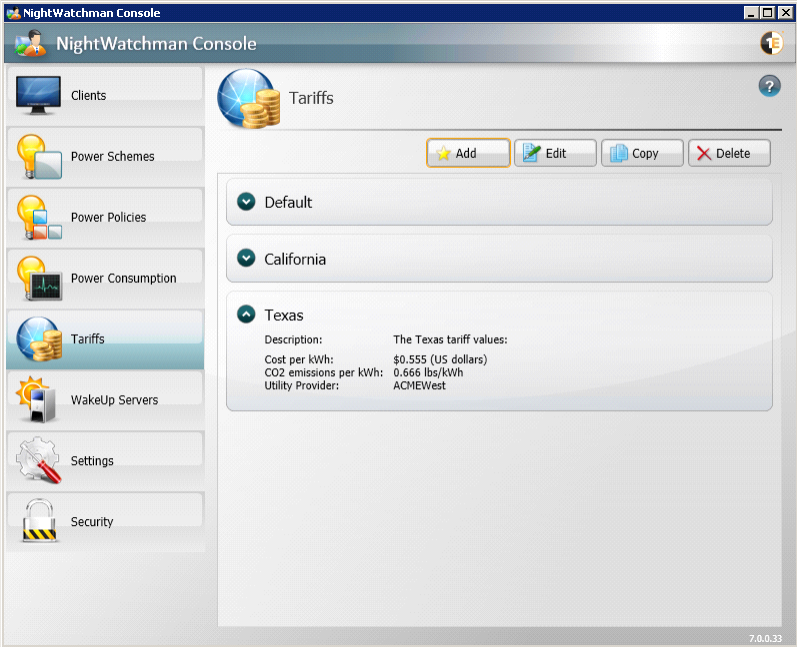
Task: Click the Power Policies icon
Action: click(39, 217)
